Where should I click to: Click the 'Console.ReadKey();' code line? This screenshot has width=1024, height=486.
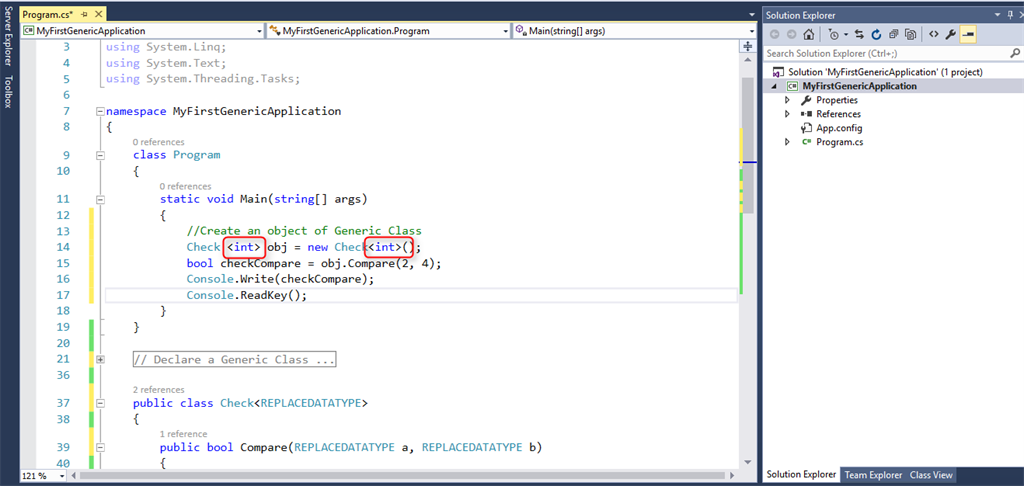coord(246,295)
